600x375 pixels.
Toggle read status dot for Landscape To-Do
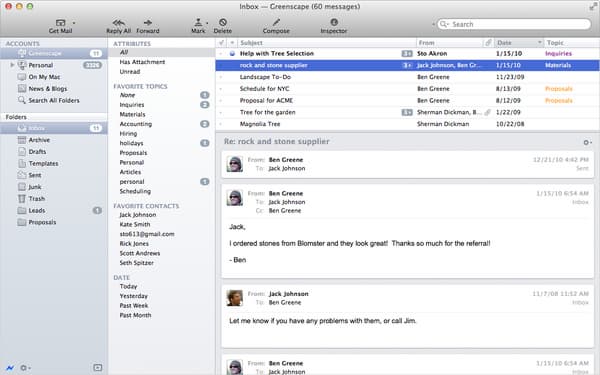point(221,77)
